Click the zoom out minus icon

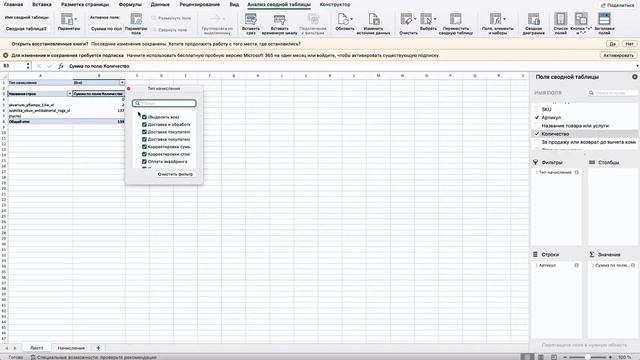click(x=565, y=357)
